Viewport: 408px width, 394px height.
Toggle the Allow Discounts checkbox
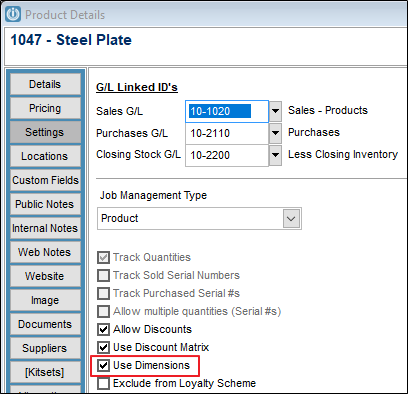(103, 329)
